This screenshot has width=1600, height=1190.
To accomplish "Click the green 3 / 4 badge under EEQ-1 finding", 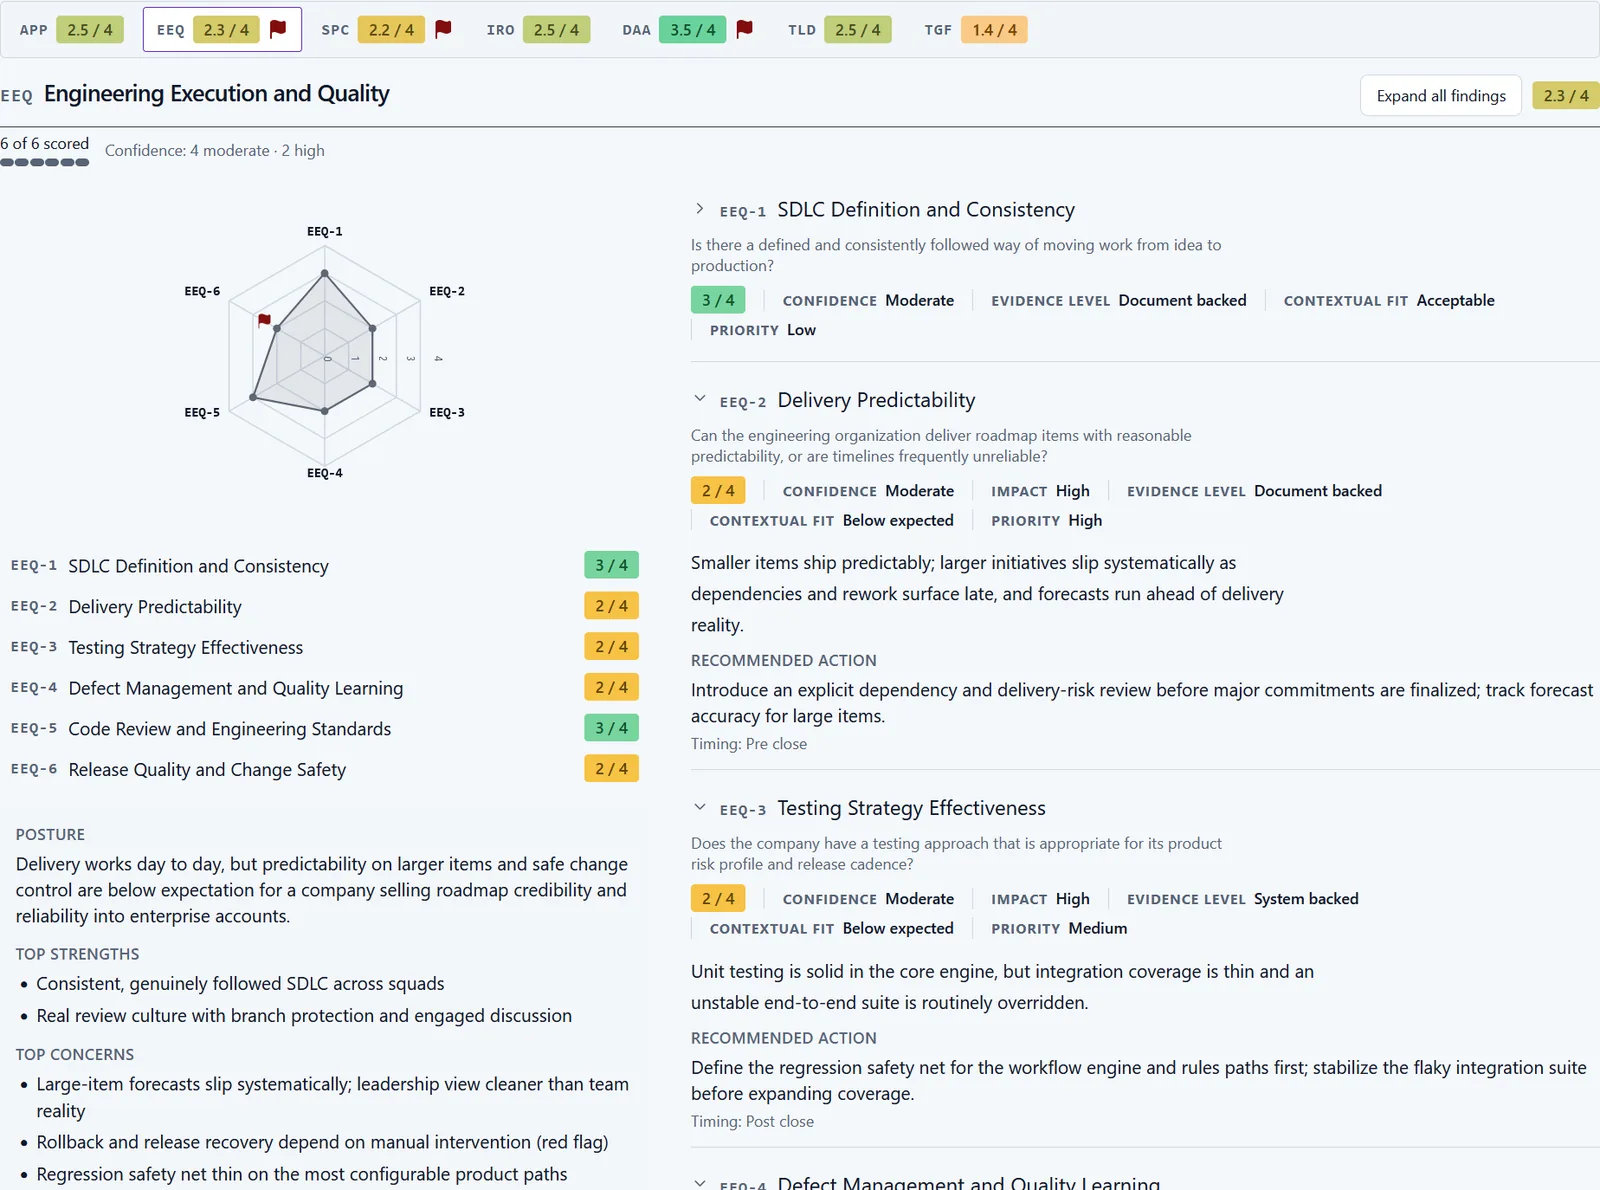I will pyautogui.click(x=718, y=300).
